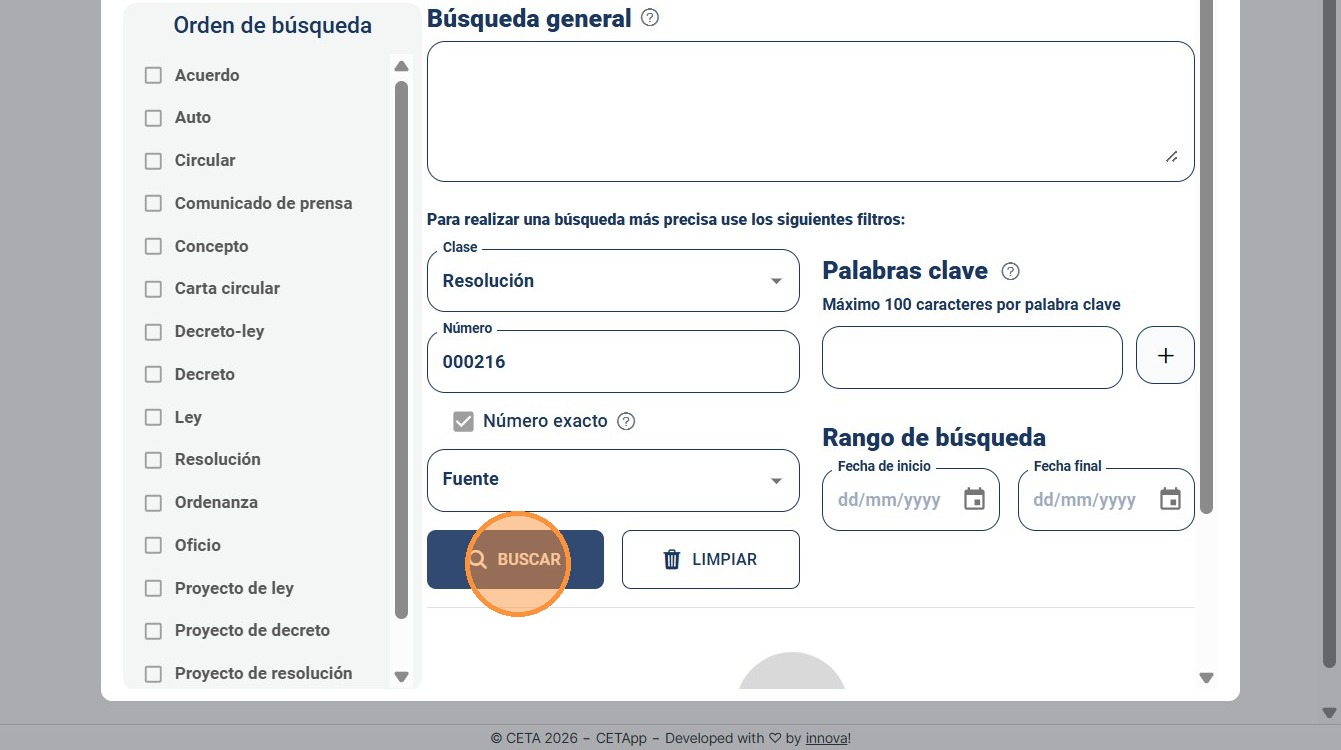Click the trash icon in LIMPIAR button

tap(672, 559)
